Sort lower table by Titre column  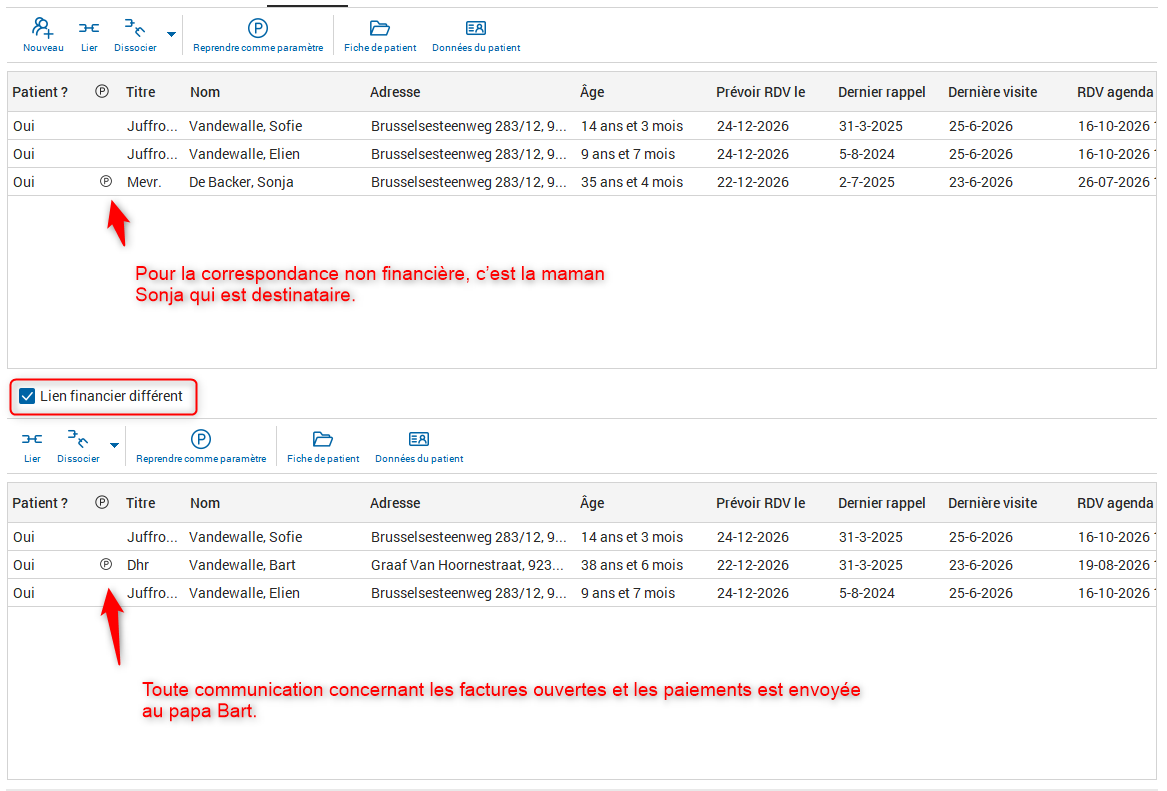coord(141,503)
